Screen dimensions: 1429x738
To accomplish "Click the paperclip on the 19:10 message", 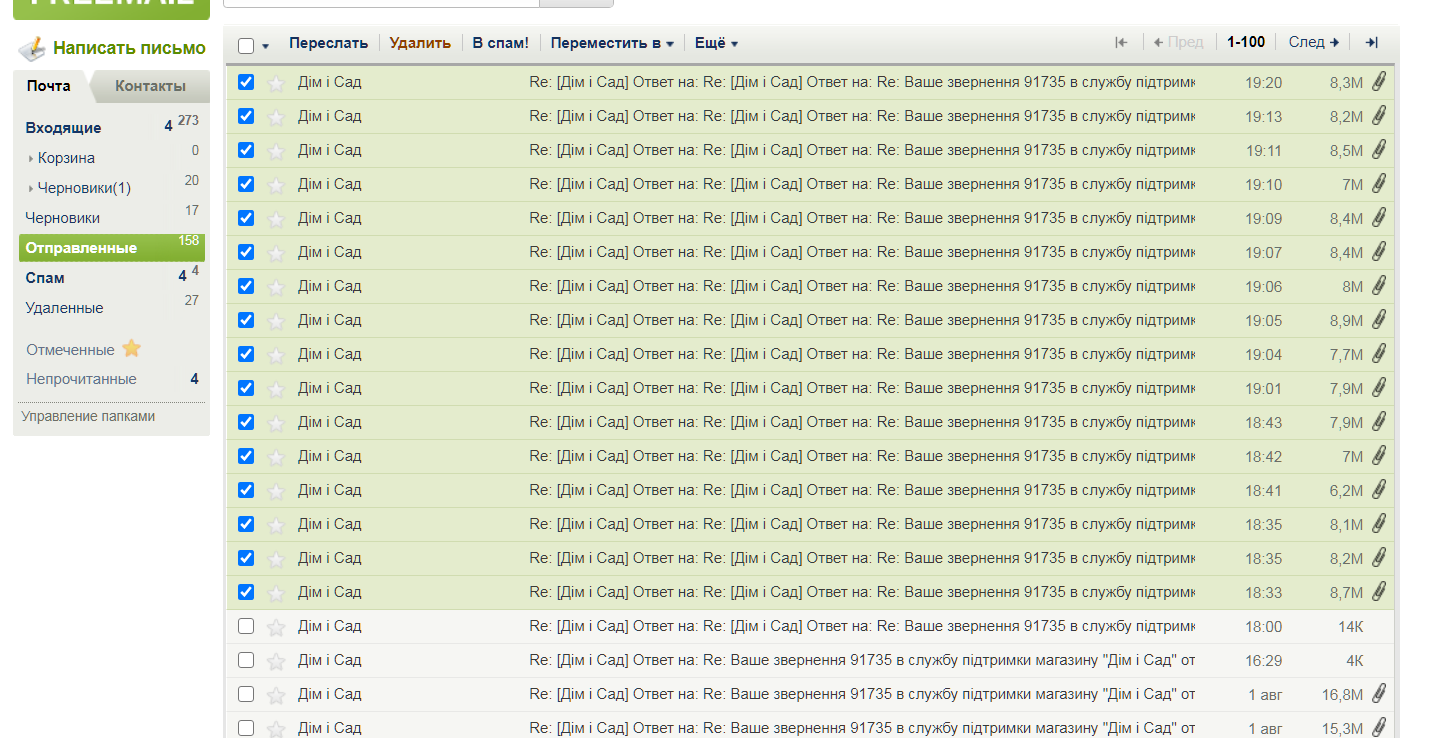I will click(x=1379, y=183).
